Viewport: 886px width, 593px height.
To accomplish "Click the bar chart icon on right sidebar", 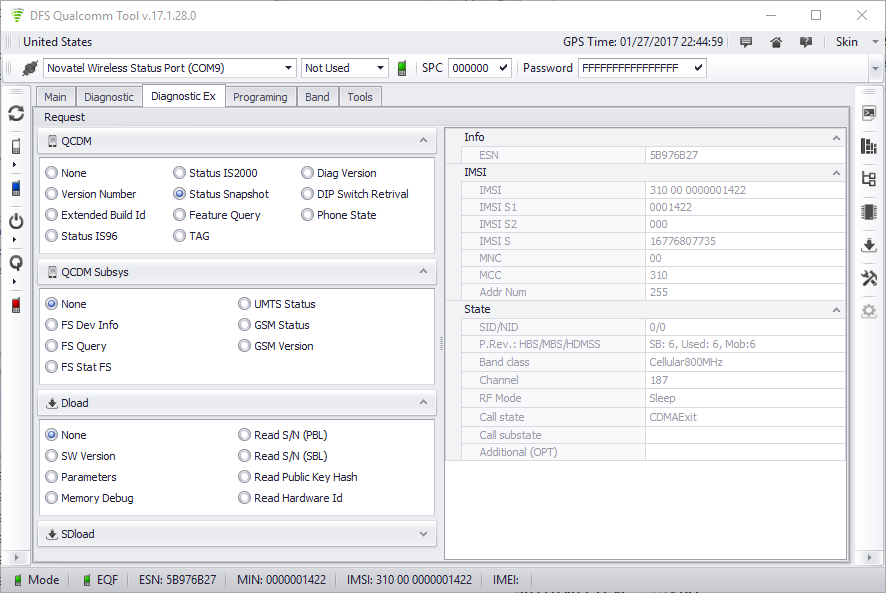I will coord(868,146).
